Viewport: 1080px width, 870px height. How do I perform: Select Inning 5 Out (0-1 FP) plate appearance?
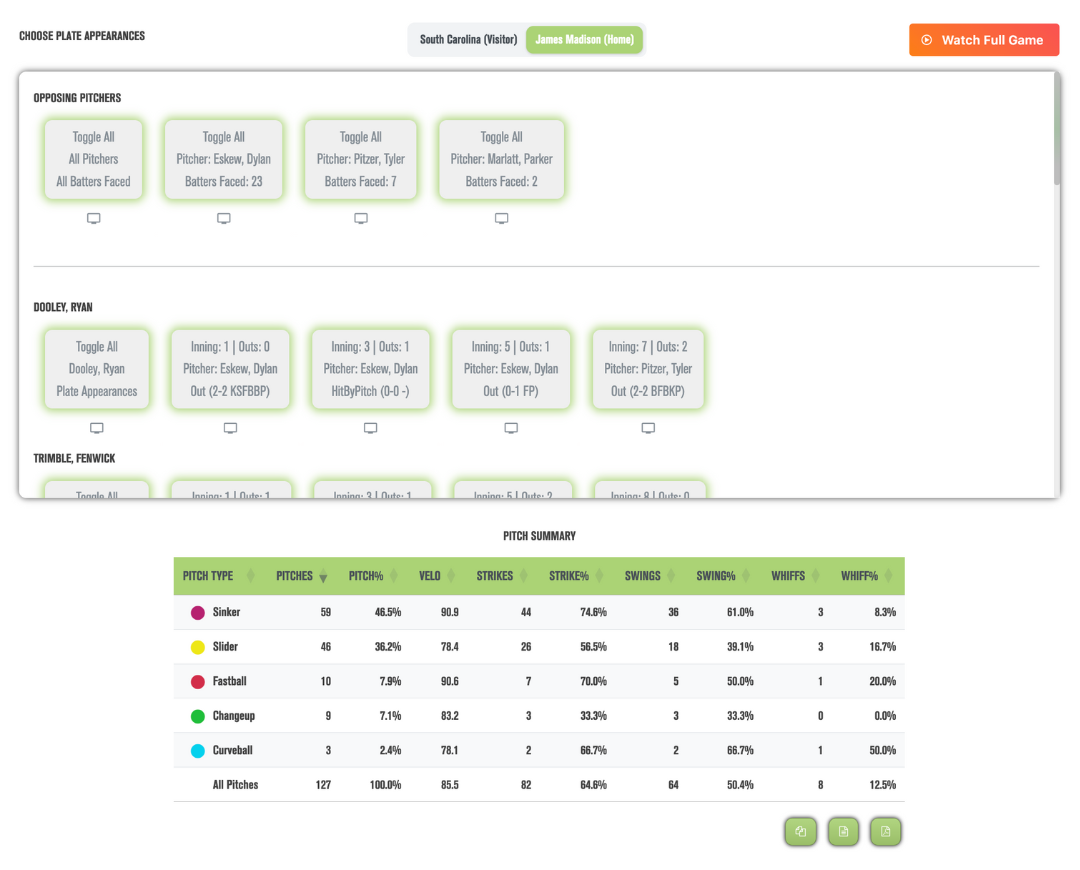[511, 369]
